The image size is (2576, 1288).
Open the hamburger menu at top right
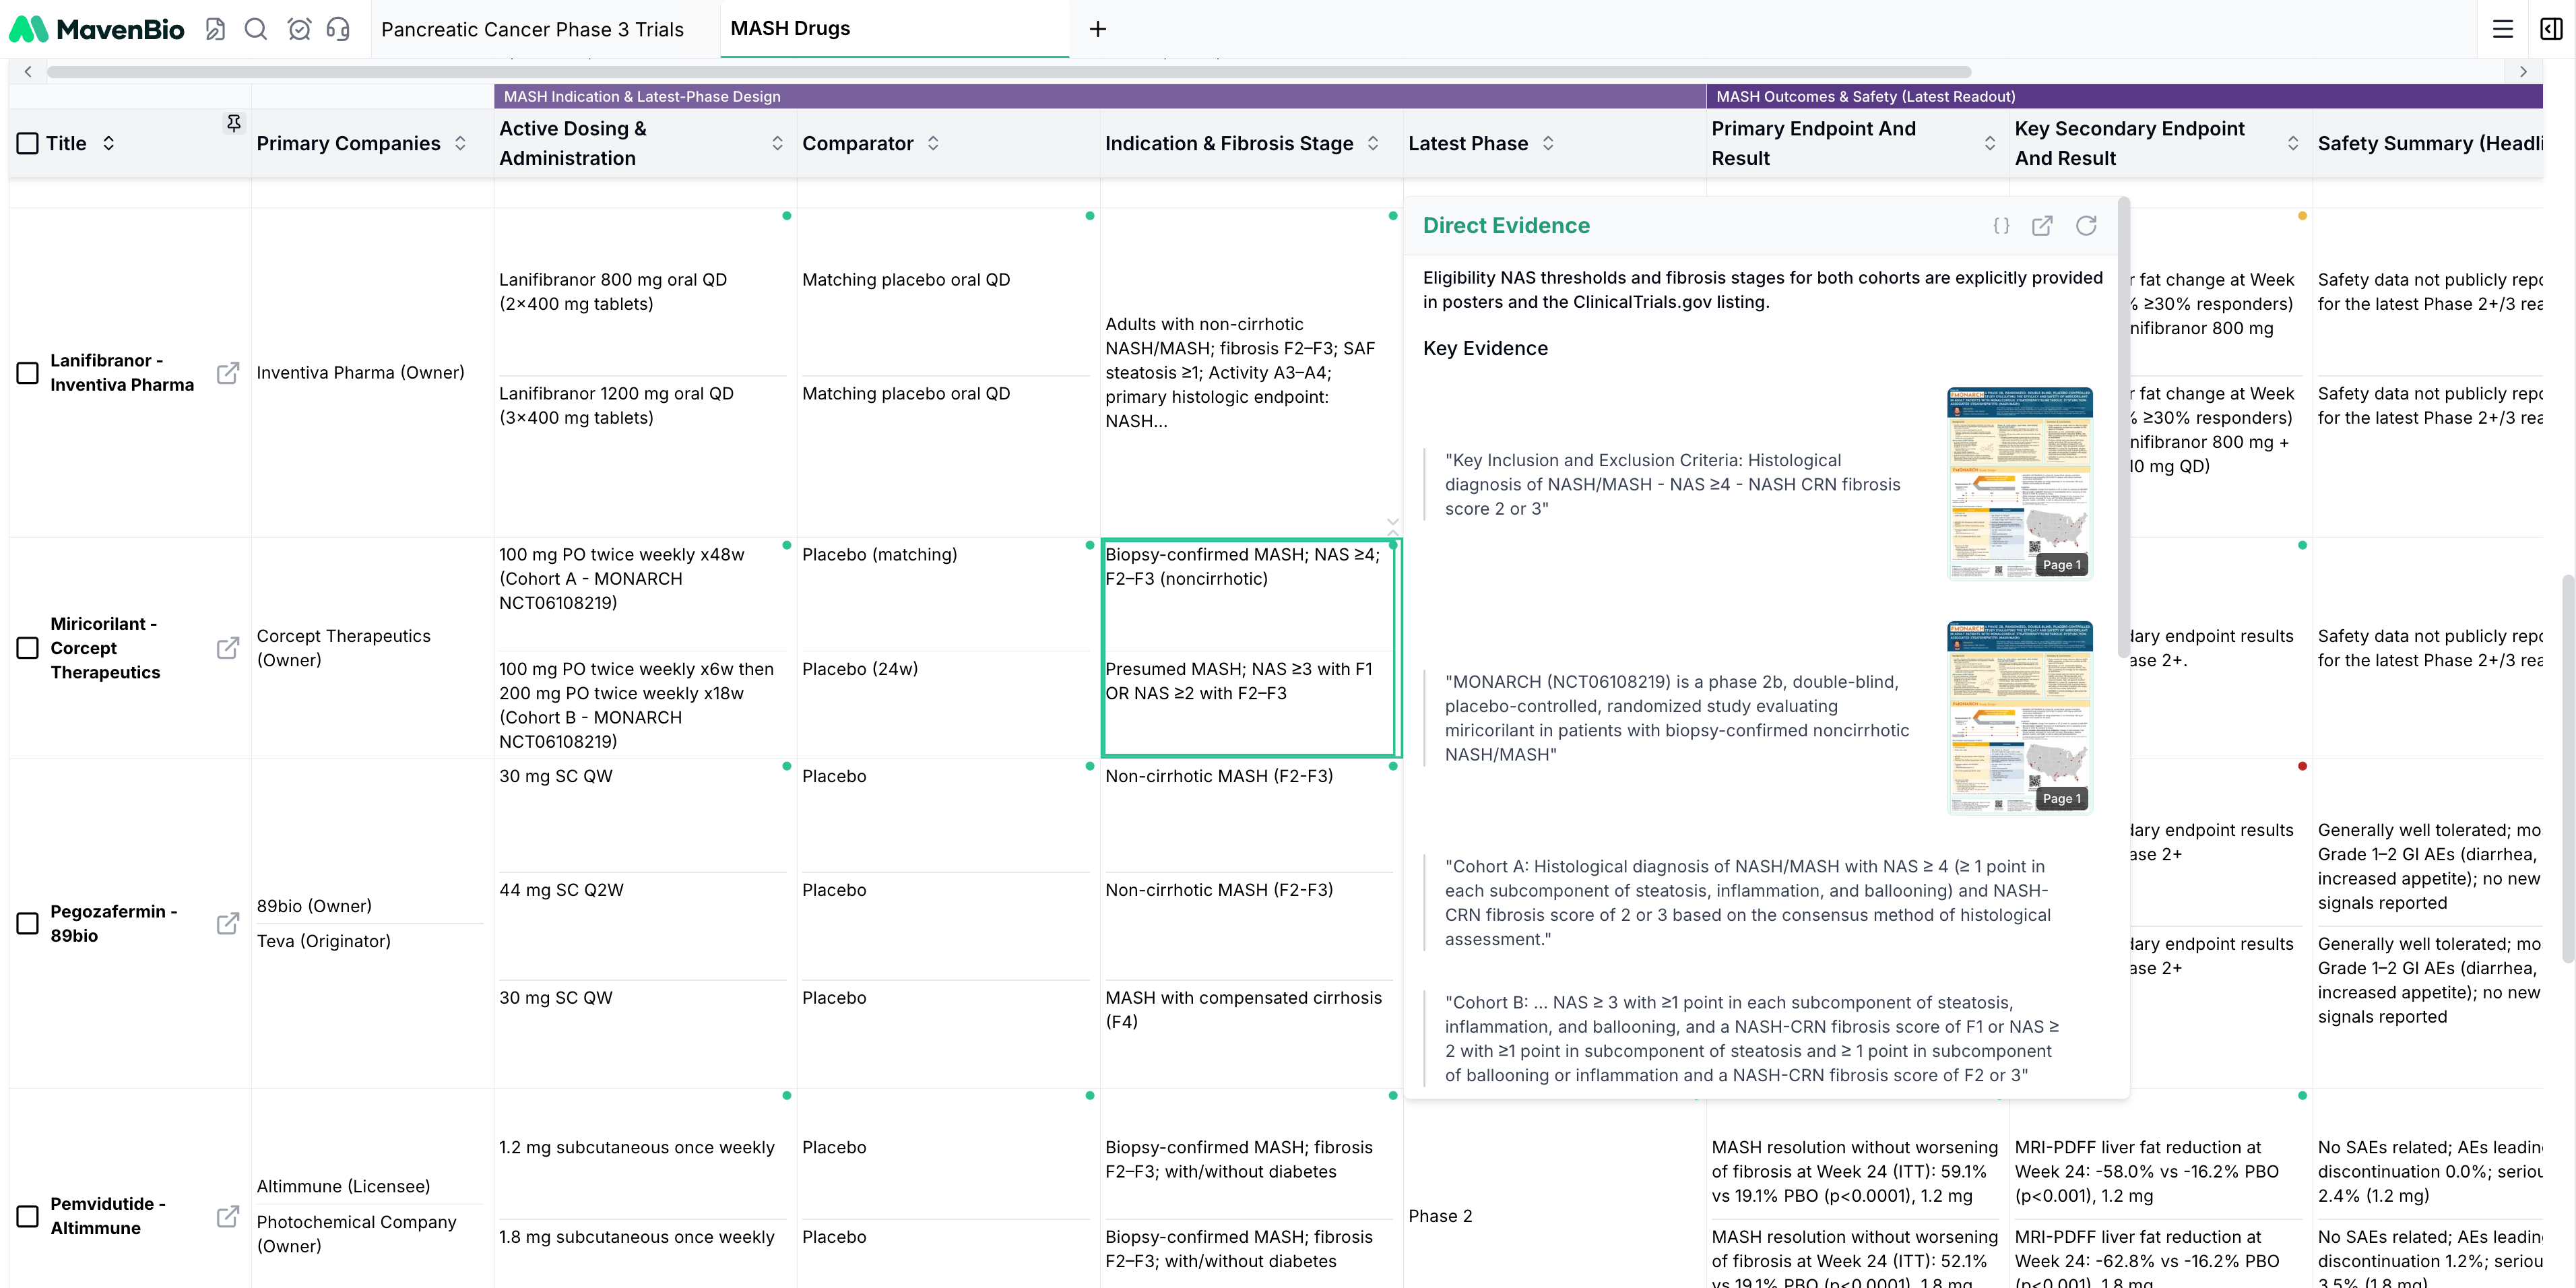tap(2502, 29)
